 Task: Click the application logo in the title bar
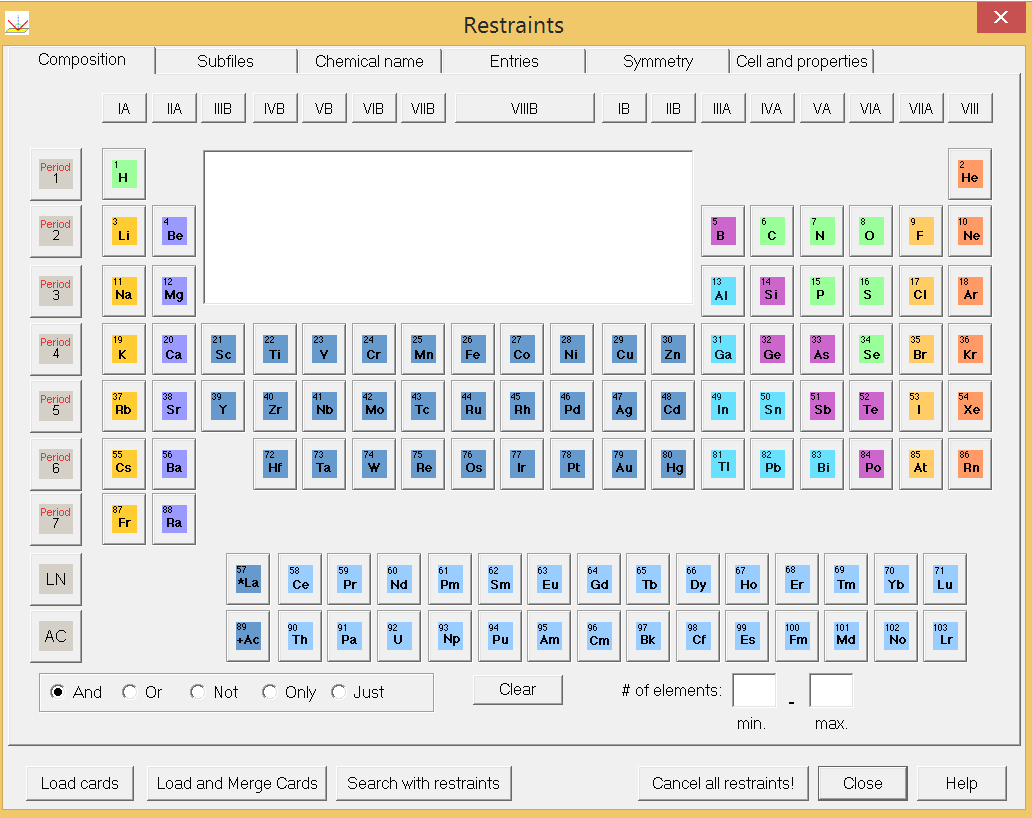tap(16, 22)
